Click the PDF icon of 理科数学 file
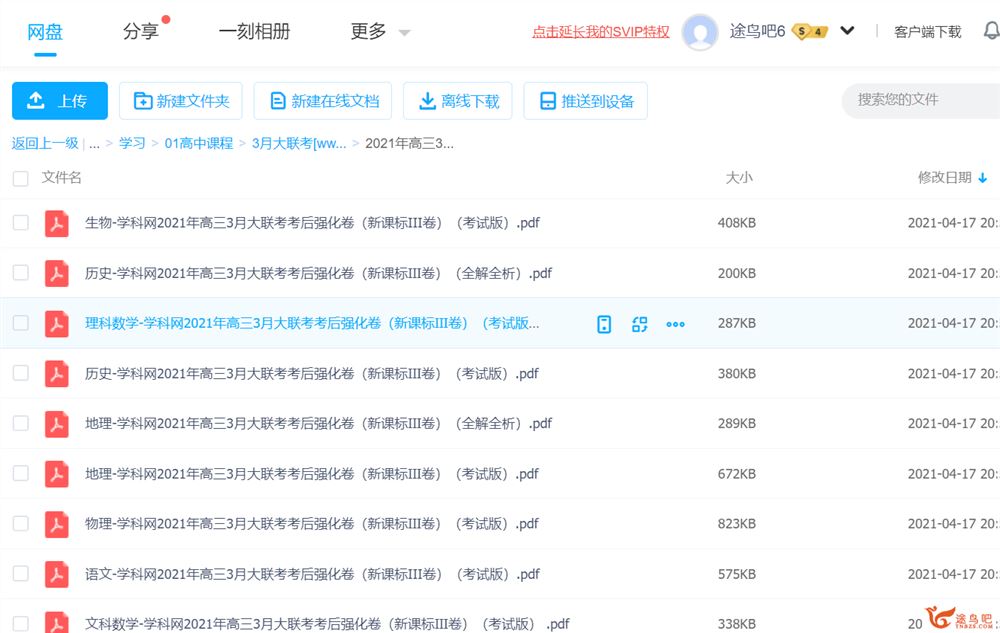 coord(57,323)
